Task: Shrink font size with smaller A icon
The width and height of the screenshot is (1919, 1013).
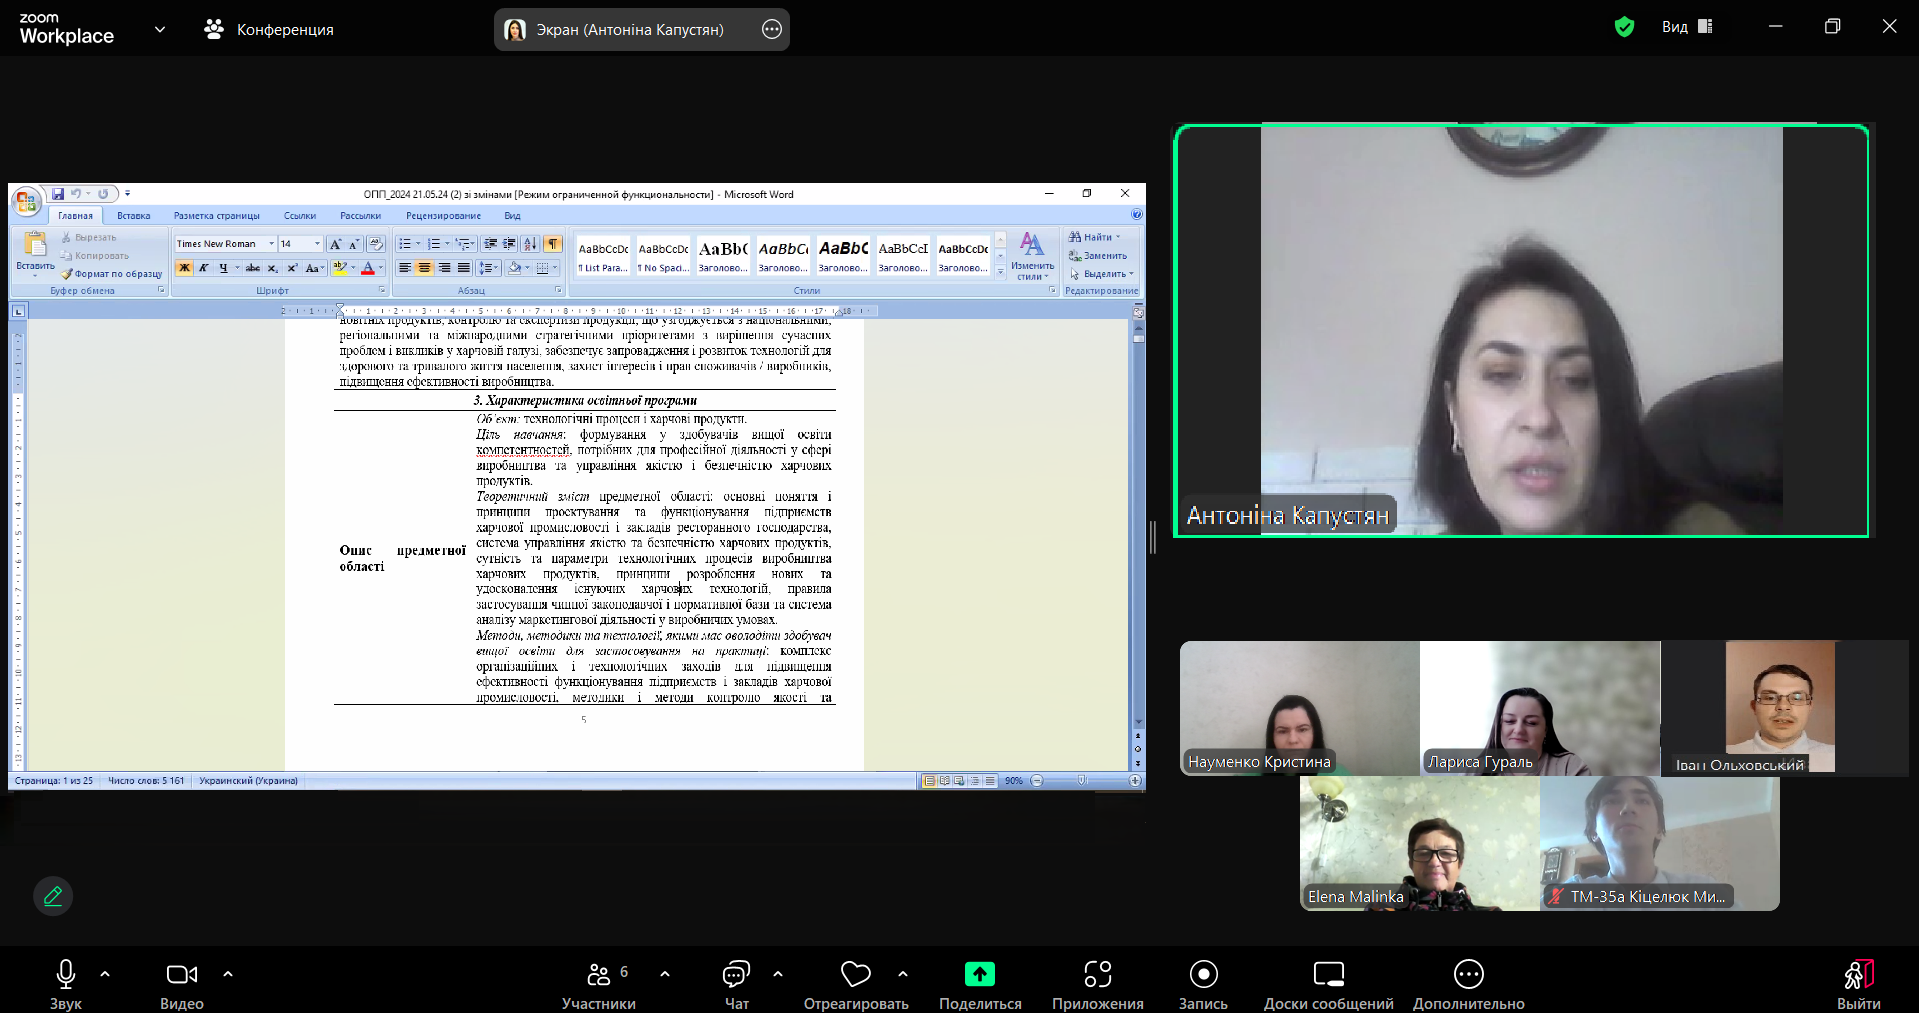Action: click(x=354, y=244)
